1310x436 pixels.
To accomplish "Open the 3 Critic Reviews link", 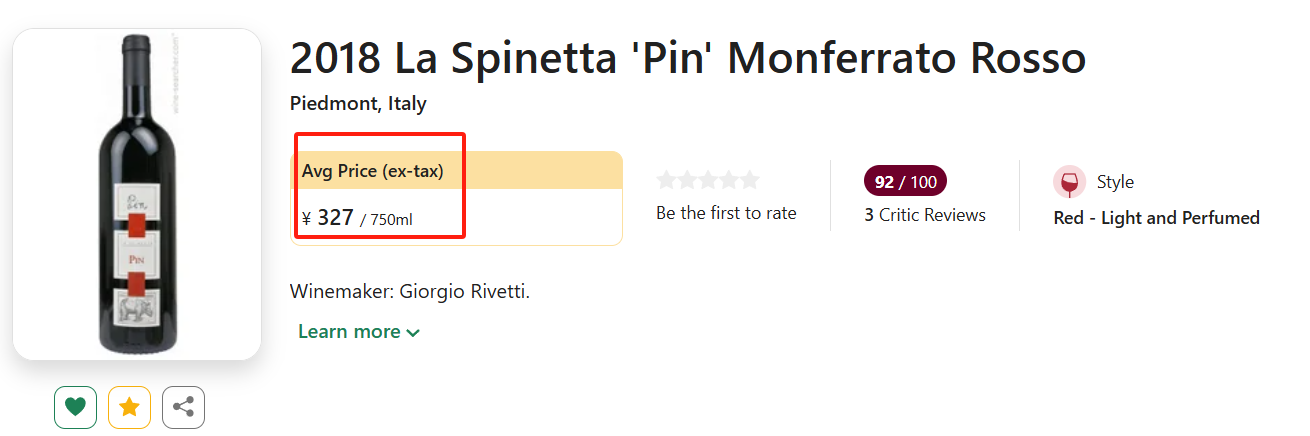I will [x=925, y=215].
